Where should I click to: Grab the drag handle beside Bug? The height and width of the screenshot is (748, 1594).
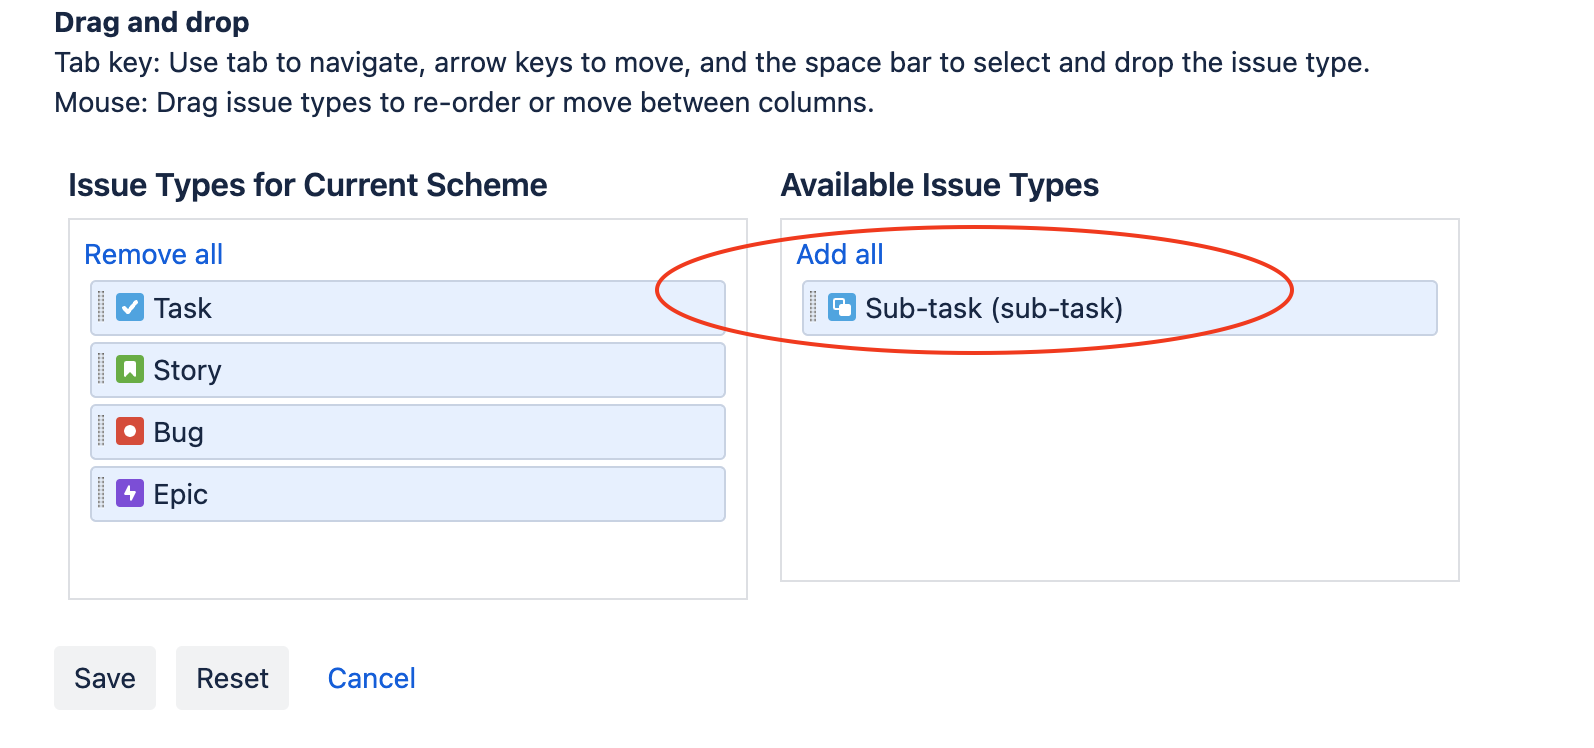coord(101,432)
